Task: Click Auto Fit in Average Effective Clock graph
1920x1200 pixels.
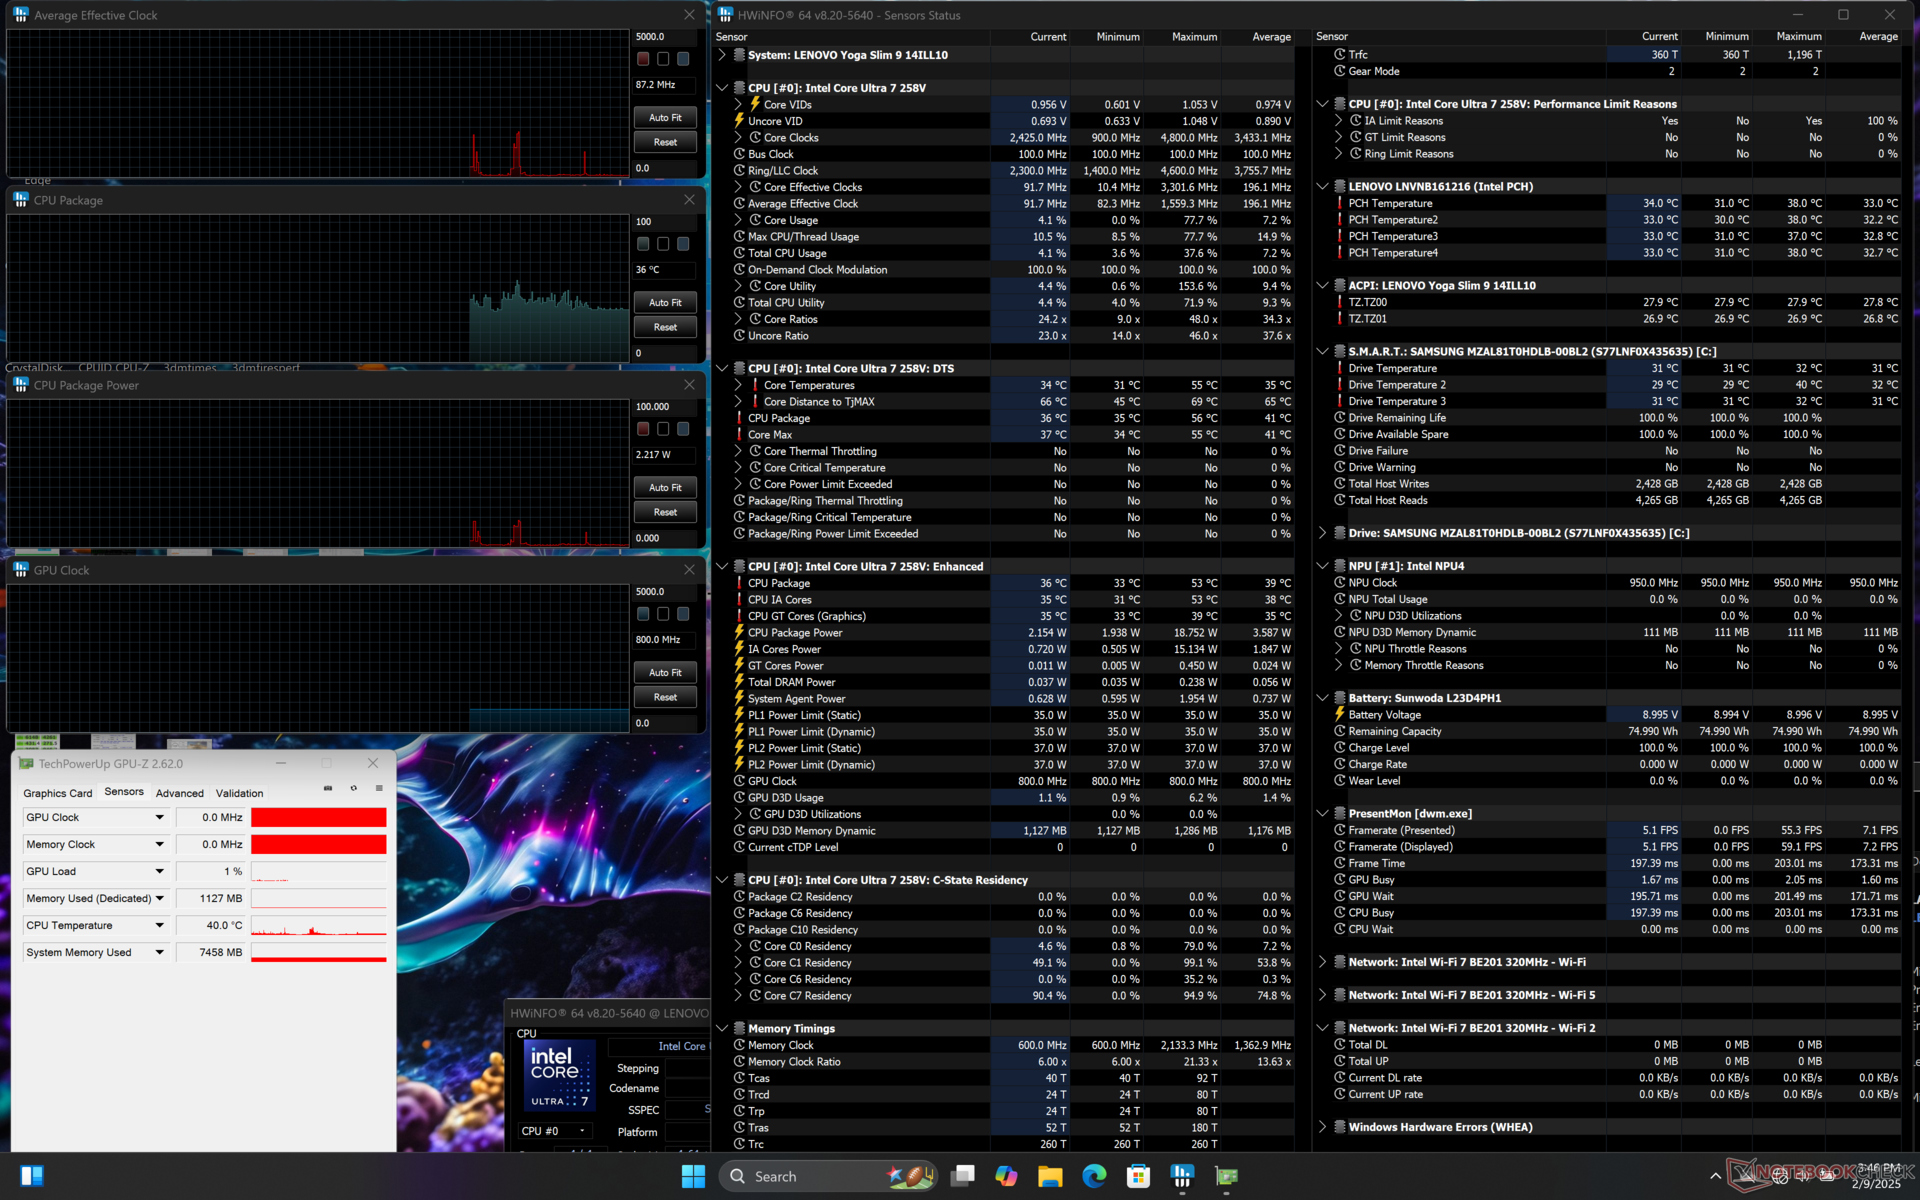Action: pyautogui.click(x=665, y=117)
